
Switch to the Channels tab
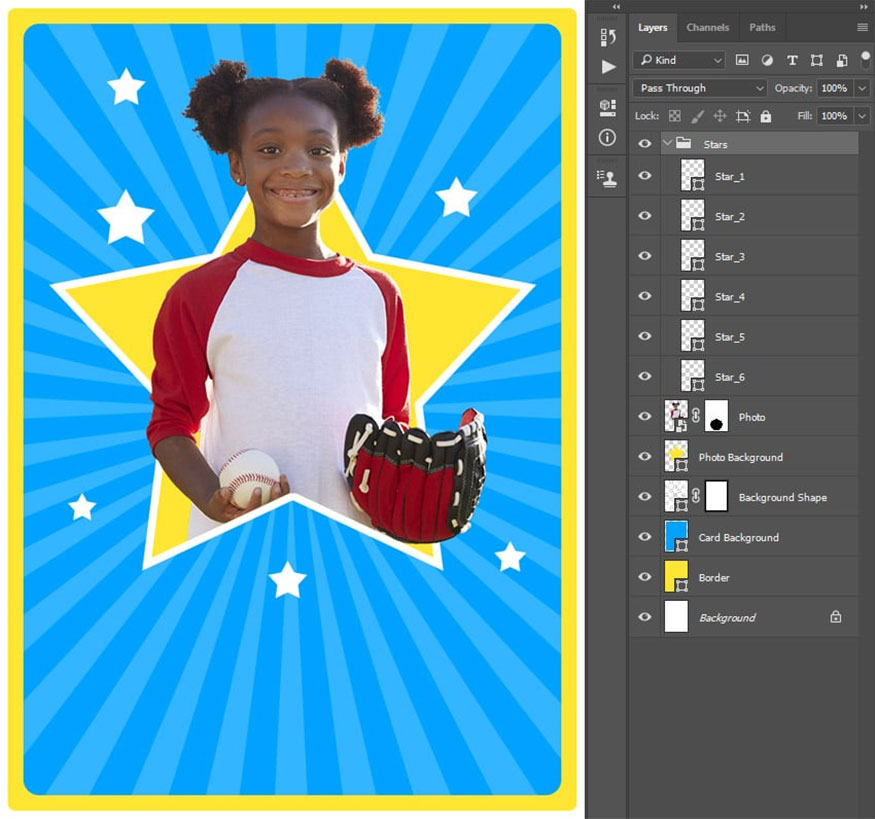pos(707,27)
